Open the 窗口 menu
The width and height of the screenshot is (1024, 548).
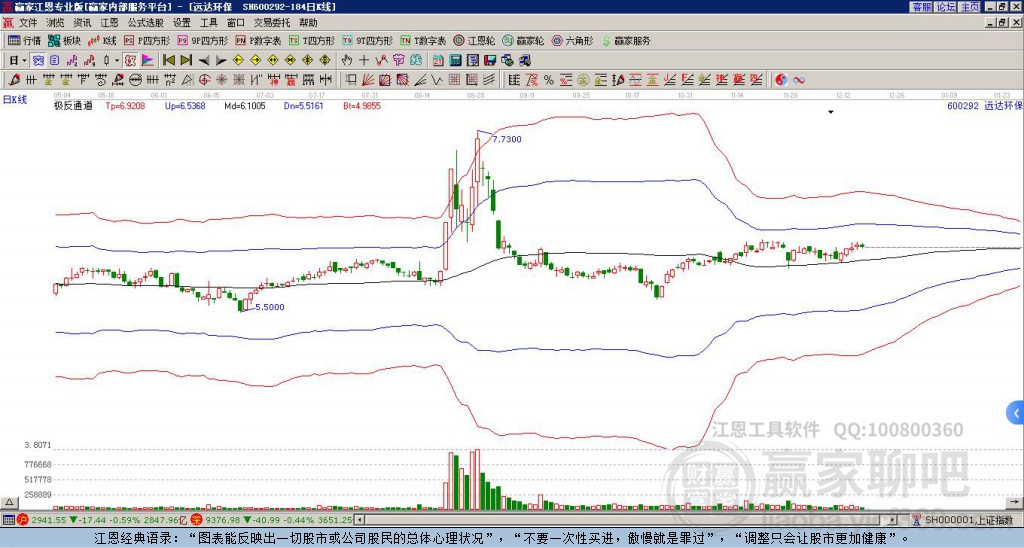pos(236,23)
